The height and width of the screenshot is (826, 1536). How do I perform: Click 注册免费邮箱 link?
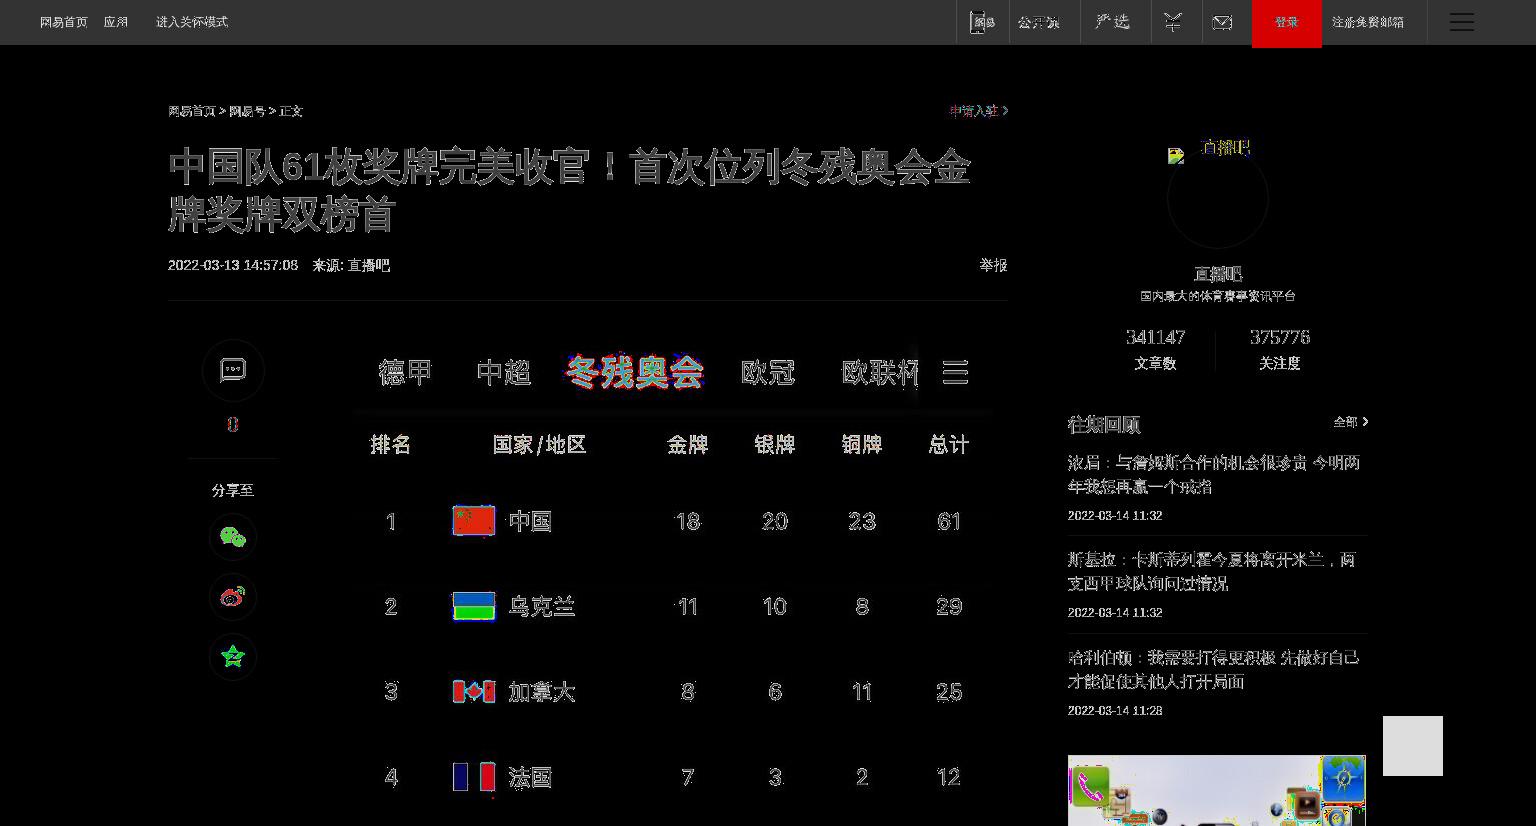point(1368,22)
